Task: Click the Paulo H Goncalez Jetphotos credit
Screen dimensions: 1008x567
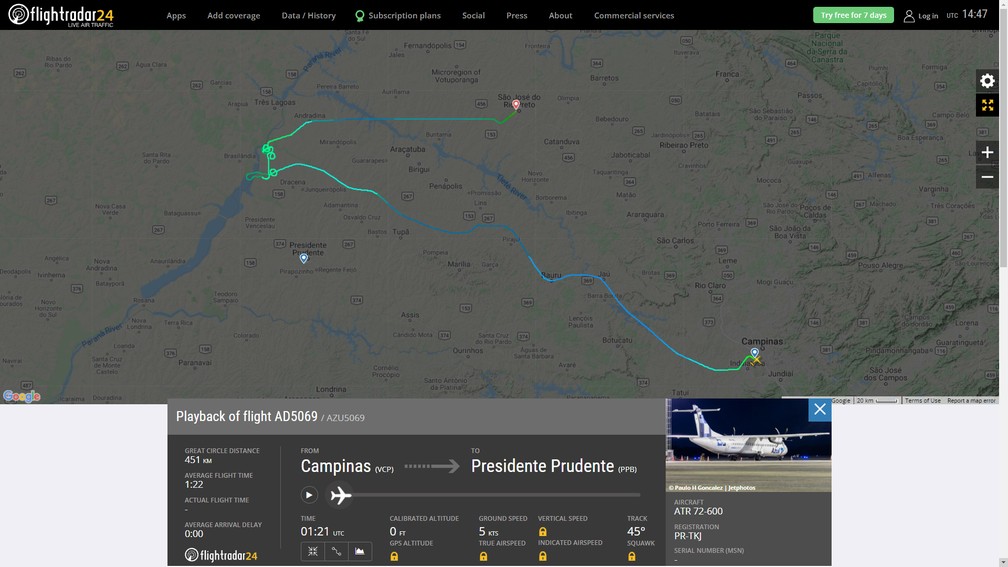Action: pos(712,487)
